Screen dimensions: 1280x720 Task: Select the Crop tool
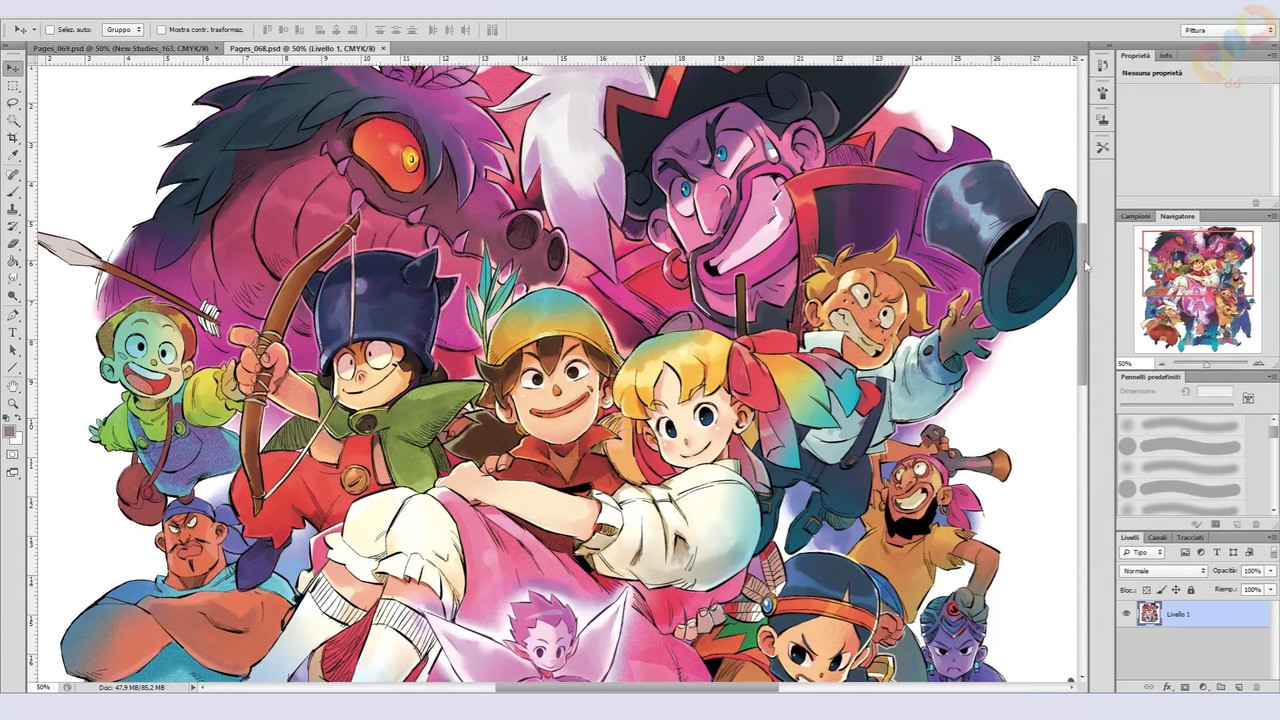[12, 138]
